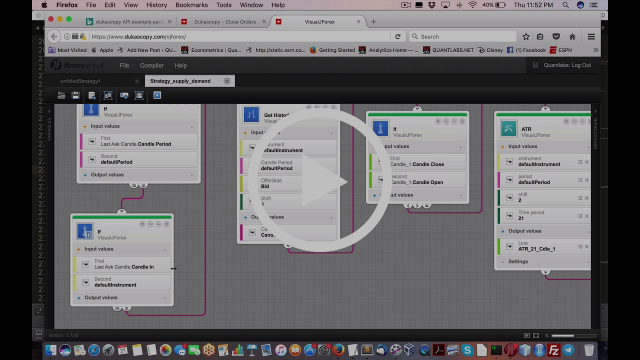The height and width of the screenshot is (360, 640).
Task: Click the video play button overlay
Action: [x=320, y=180]
